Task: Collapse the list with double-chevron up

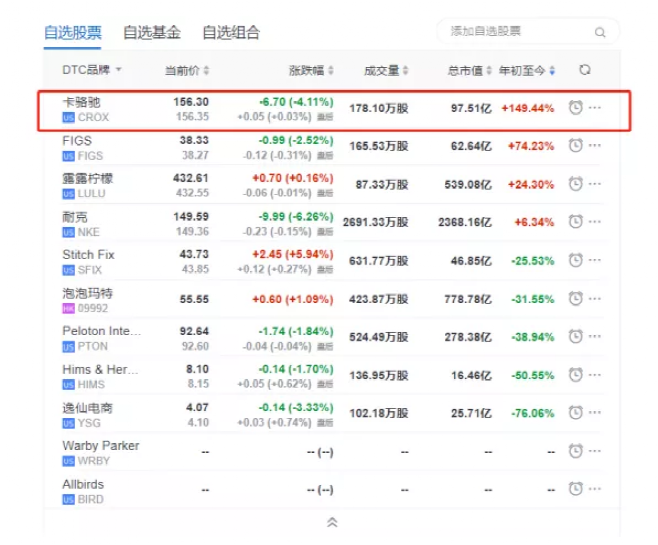Action: pyautogui.click(x=332, y=522)
